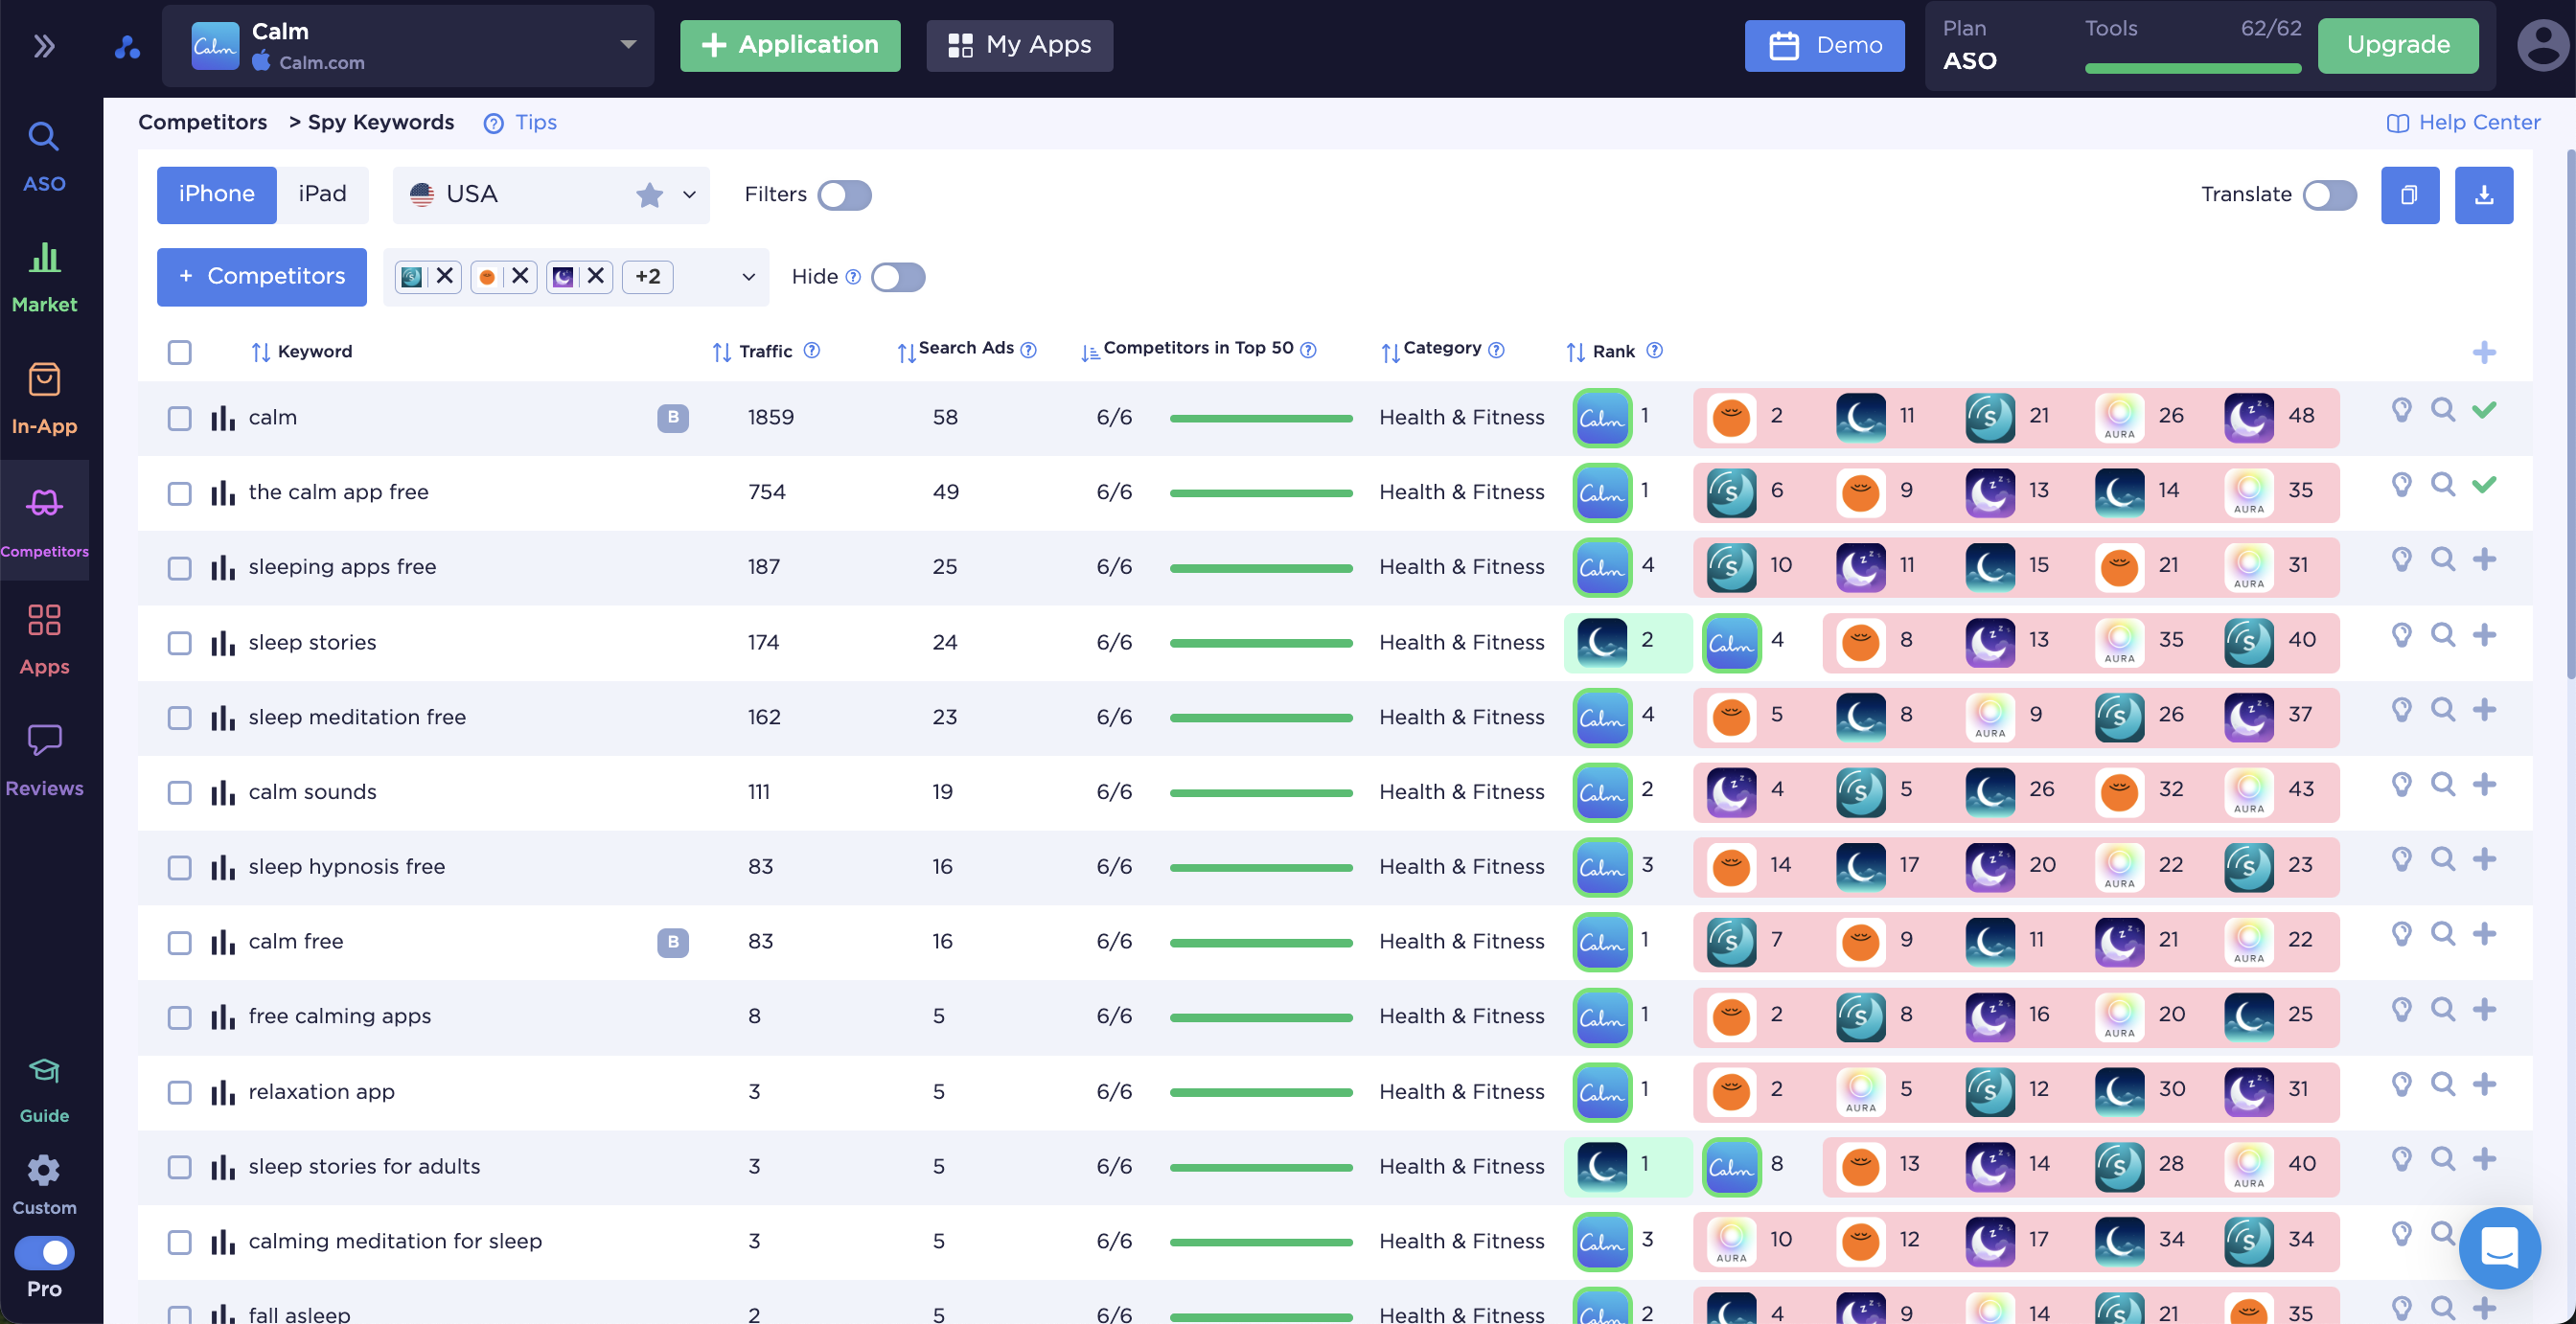Open the chat support bubble

click(x=2499, y=1247)
